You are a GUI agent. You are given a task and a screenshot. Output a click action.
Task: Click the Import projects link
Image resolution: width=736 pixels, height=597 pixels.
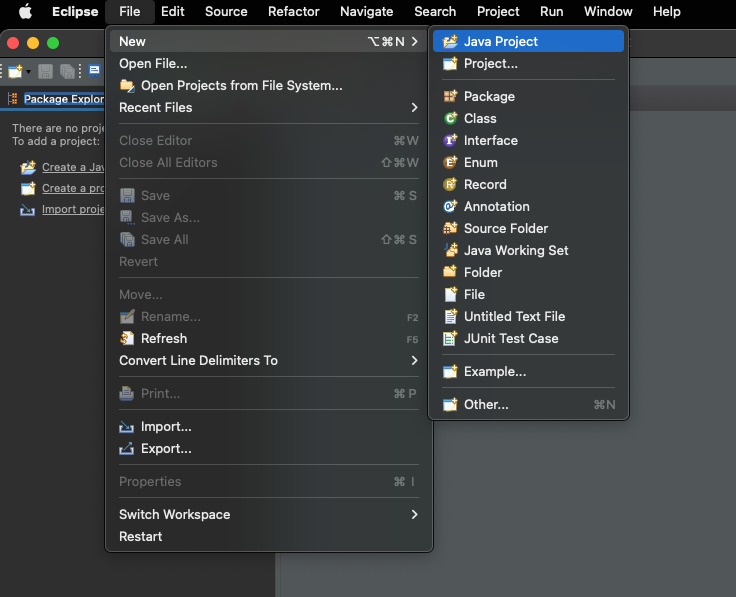(73, 209)
